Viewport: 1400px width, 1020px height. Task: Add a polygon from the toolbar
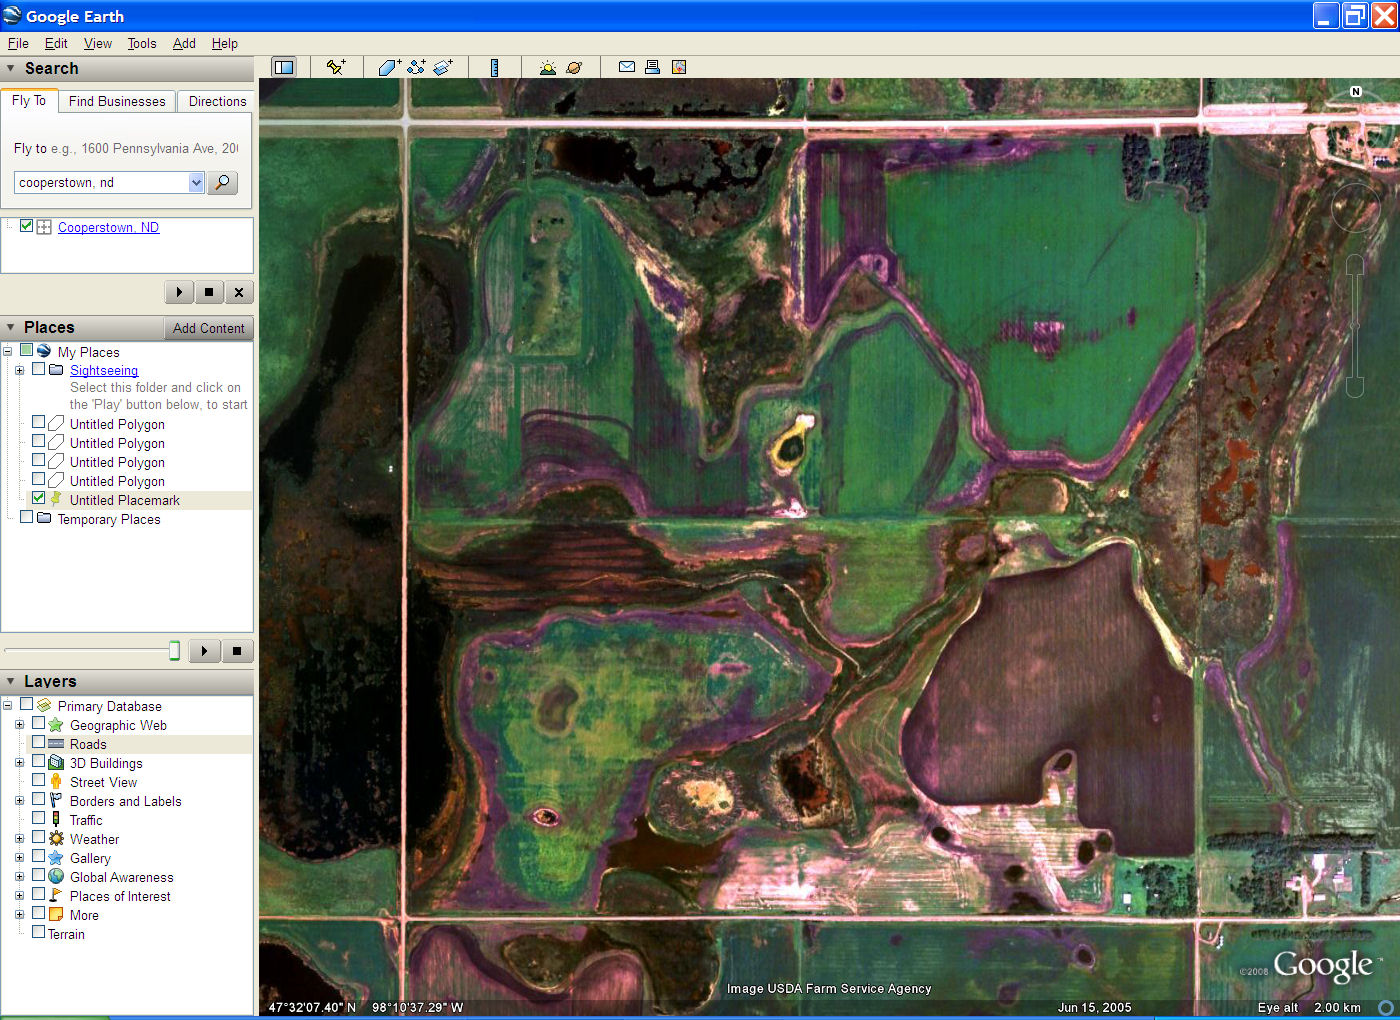[389, 67]
